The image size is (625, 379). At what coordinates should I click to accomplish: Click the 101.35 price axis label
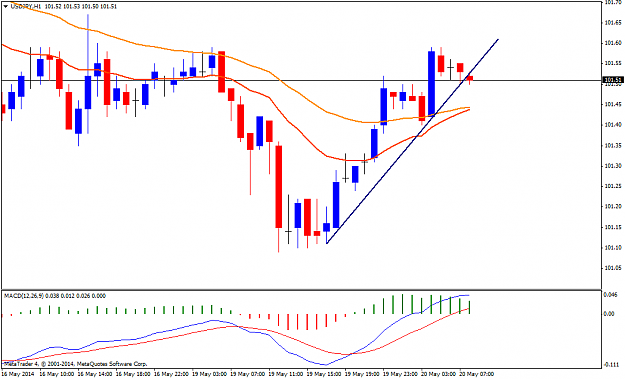(613, 145)
